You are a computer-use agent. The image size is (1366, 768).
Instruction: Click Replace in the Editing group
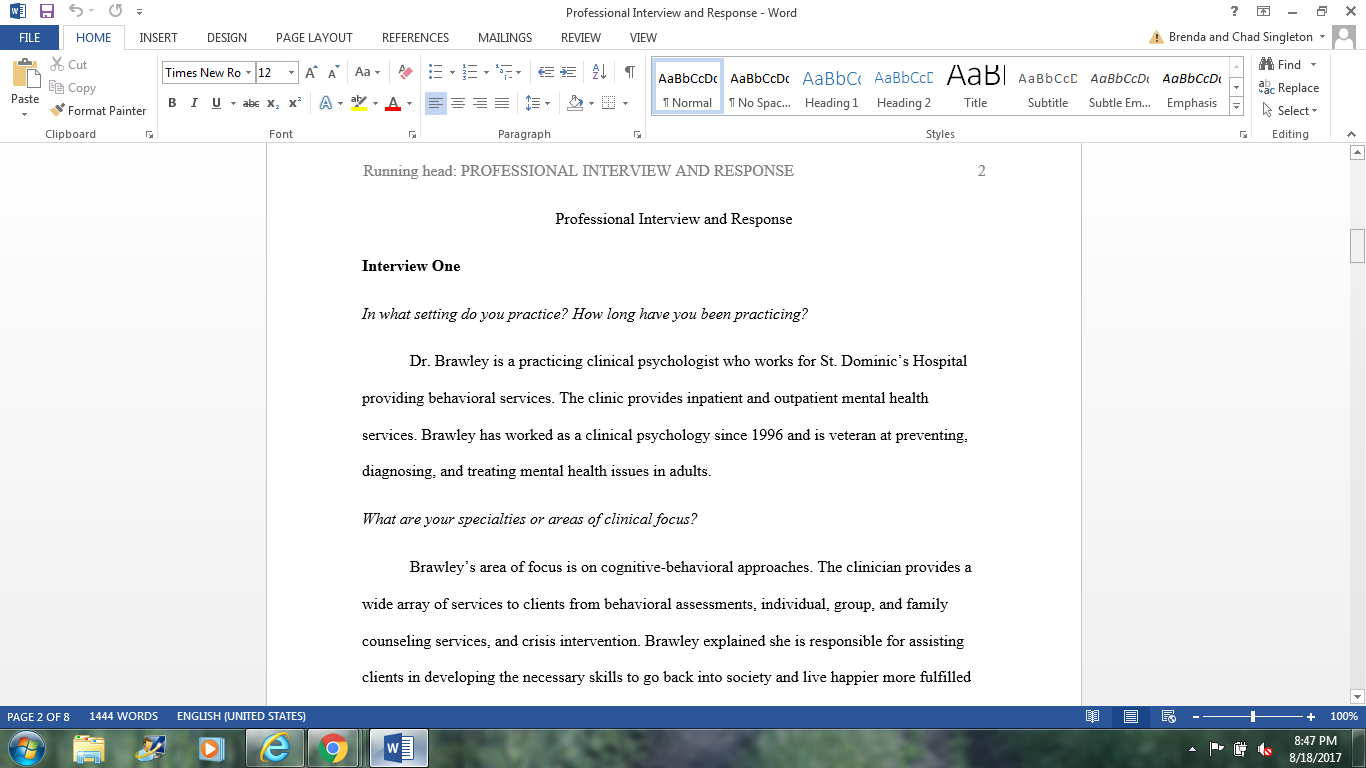point(1290,87)
